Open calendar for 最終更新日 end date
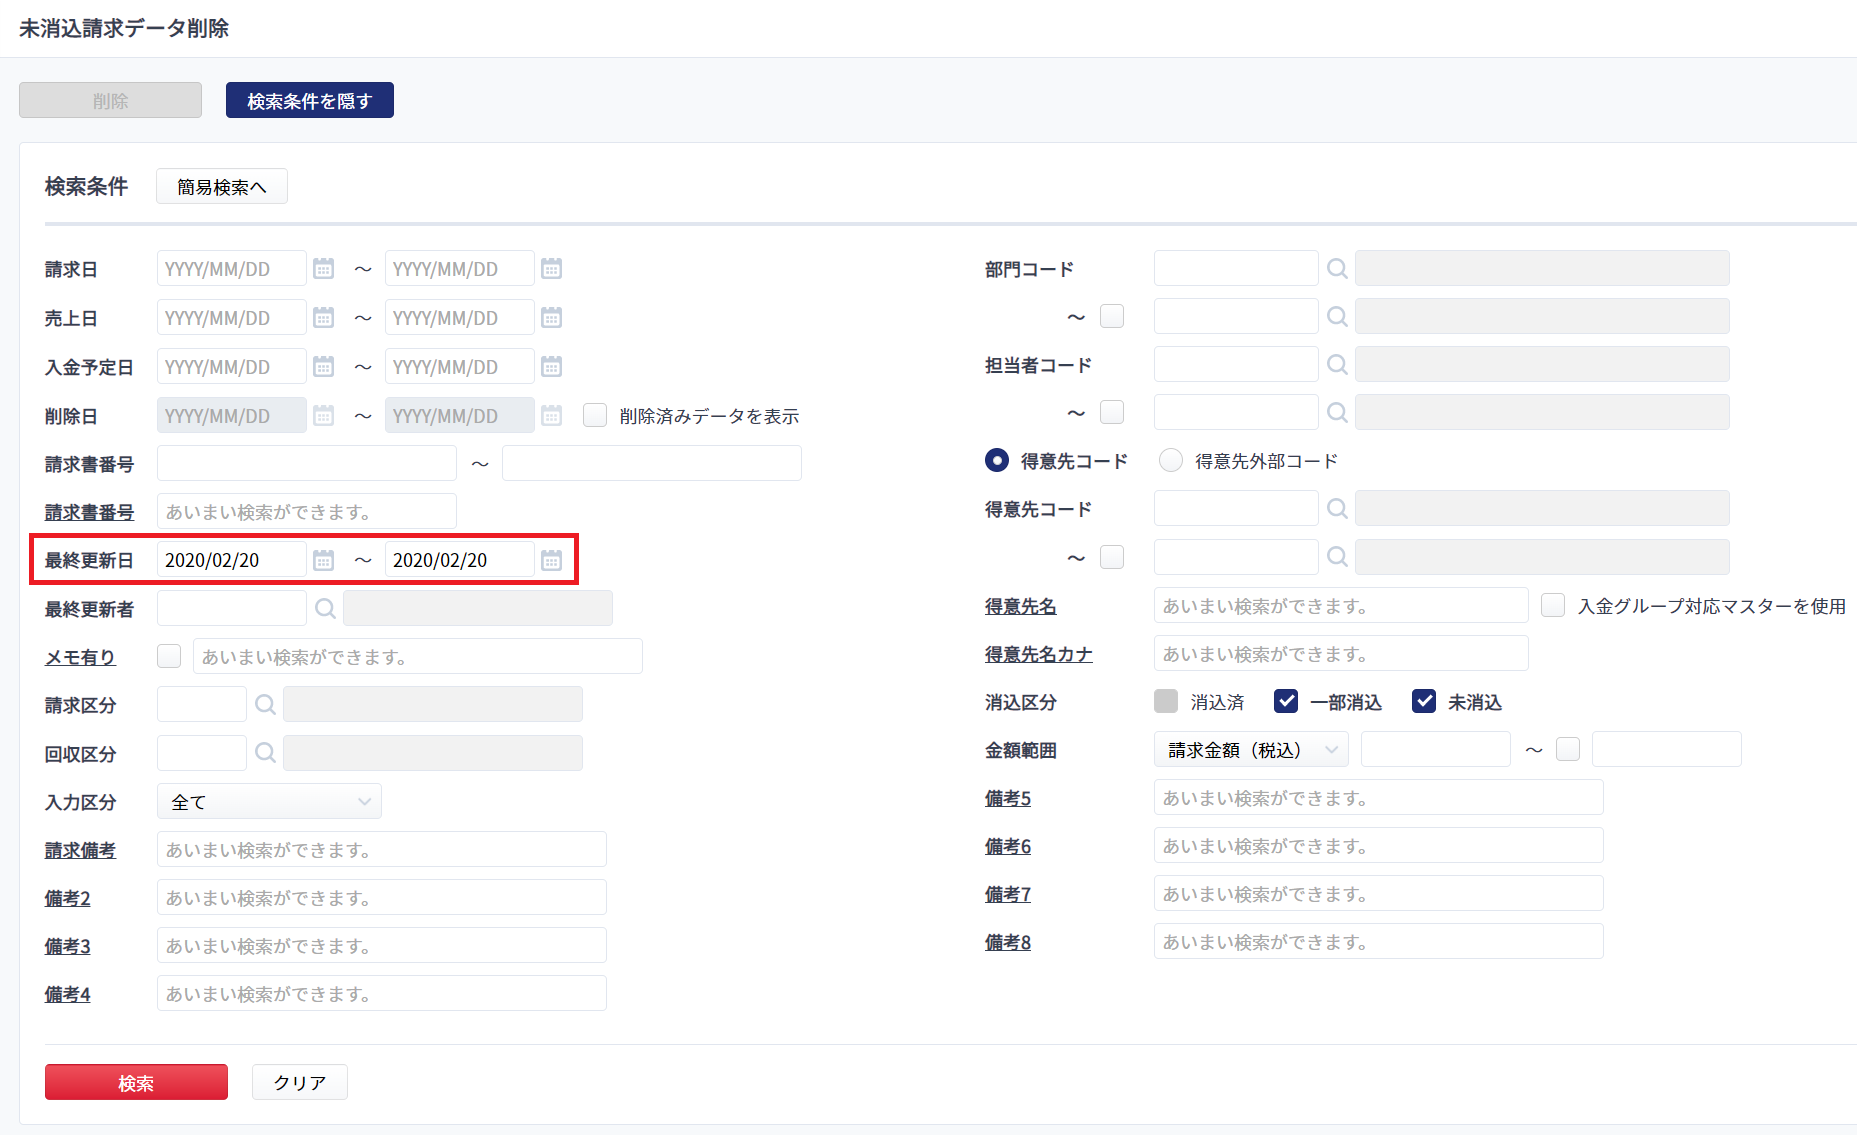The width and height of the screenshot is (1857, 1135). coord(551,560)
